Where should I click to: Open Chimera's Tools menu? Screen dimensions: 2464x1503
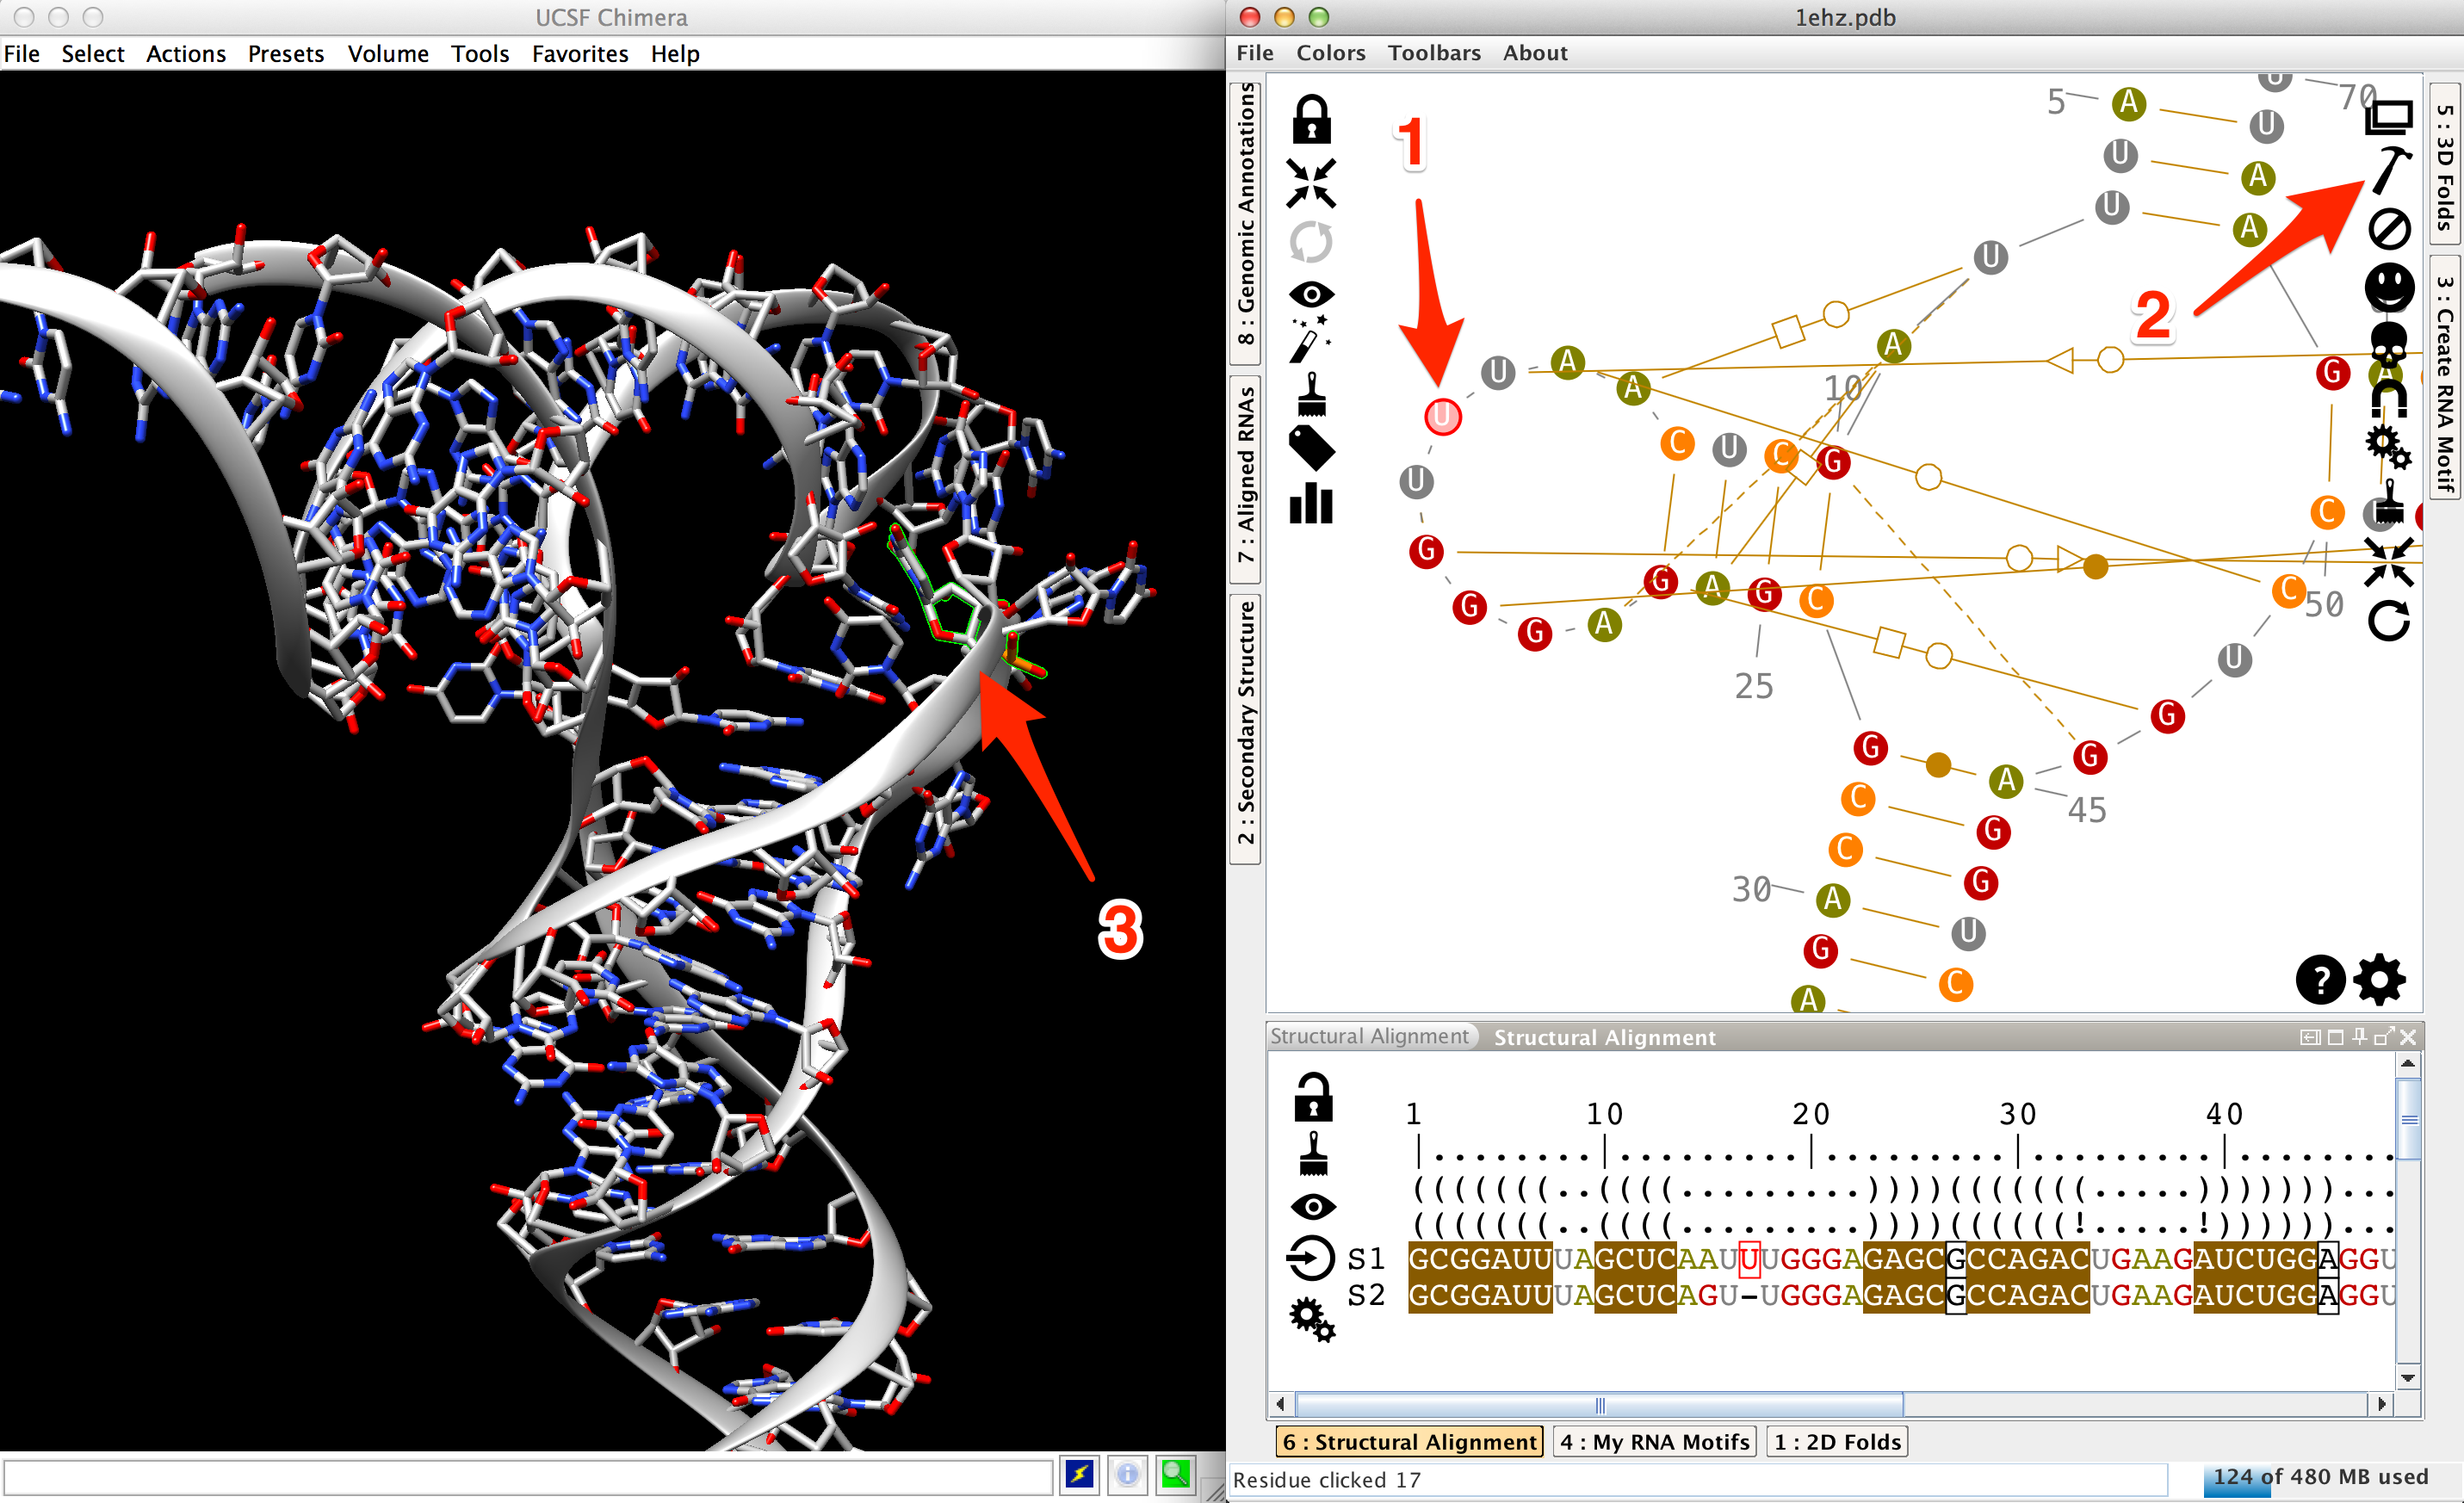click(480, 54)
